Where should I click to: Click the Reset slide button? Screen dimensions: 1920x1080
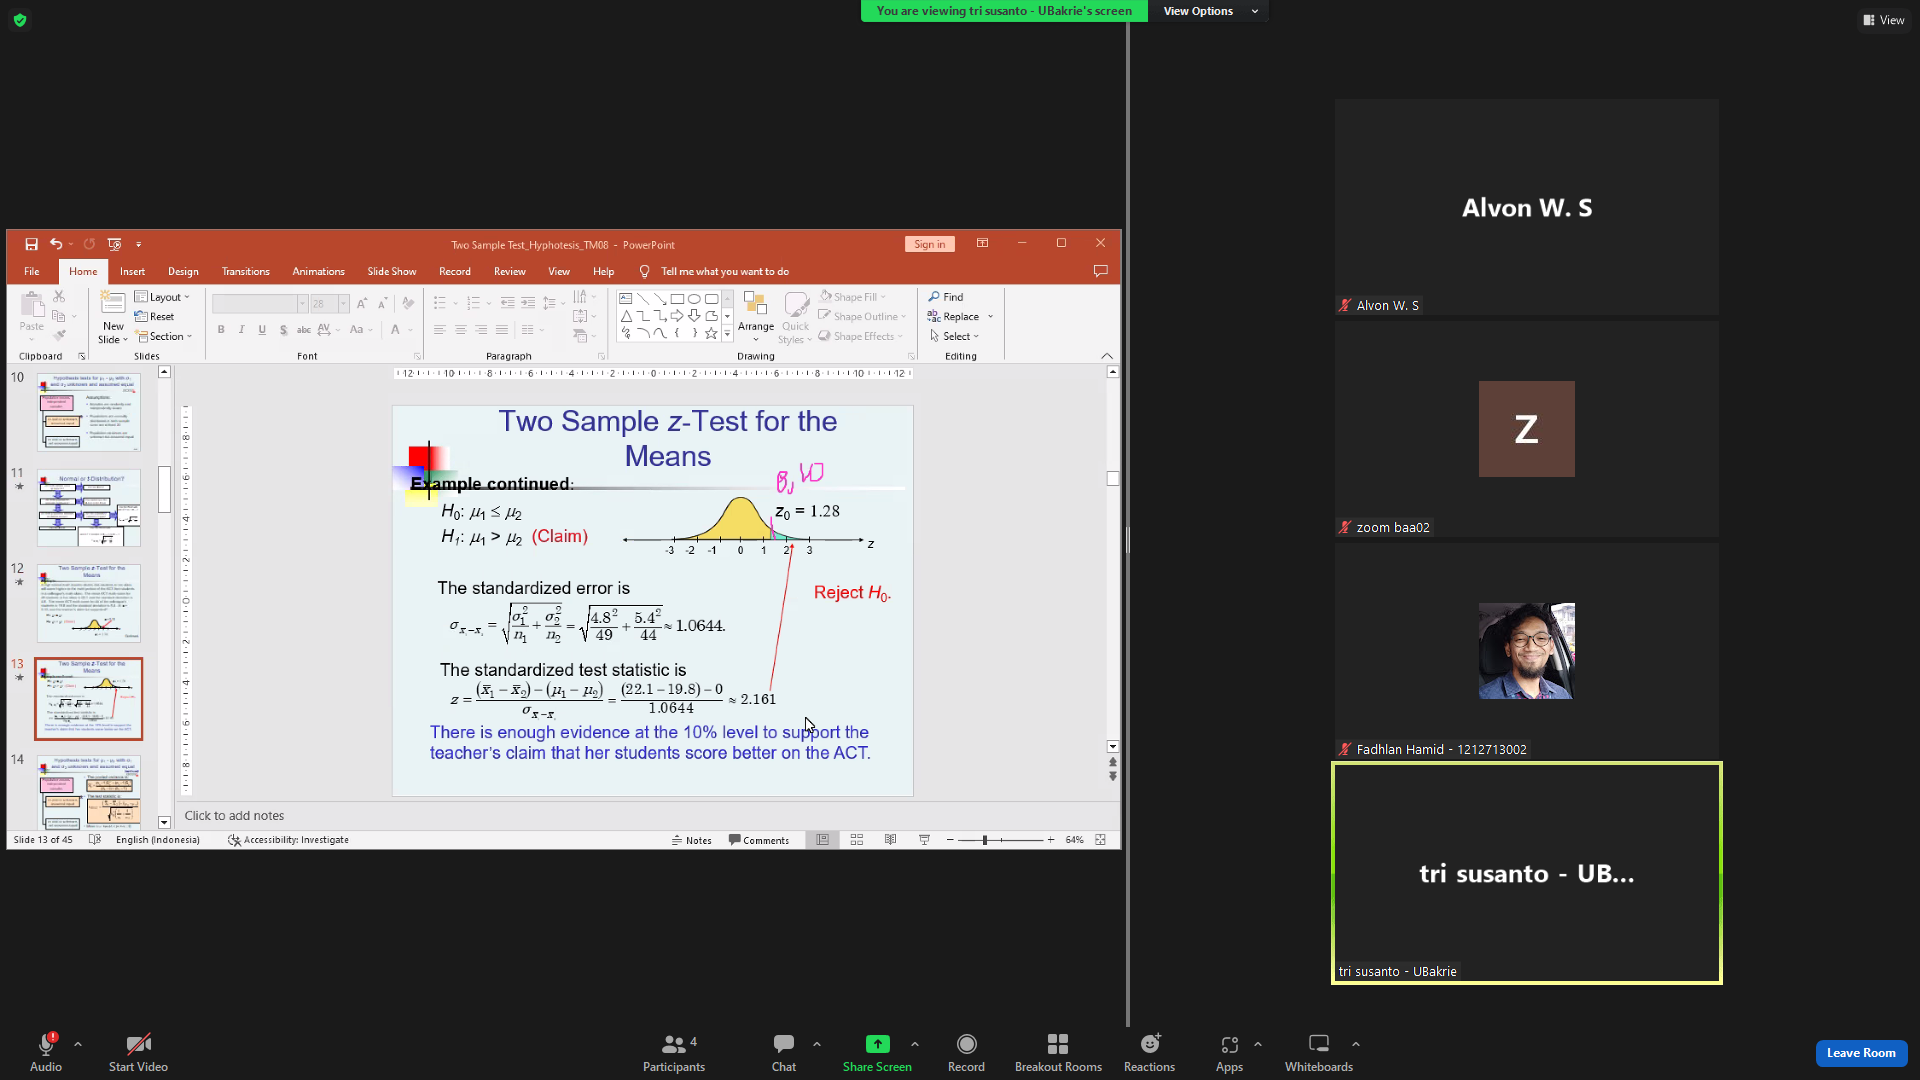[x=155, y=317]
